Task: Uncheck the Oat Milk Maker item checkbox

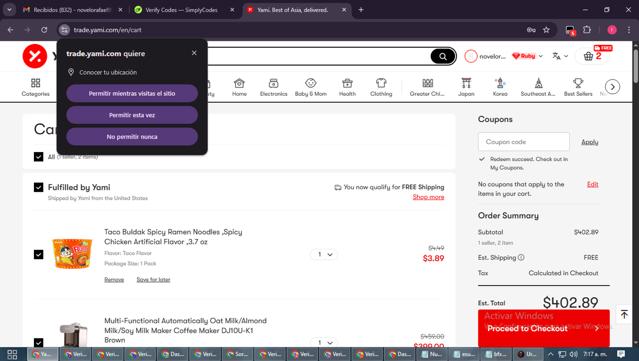Action: [38, 342]
